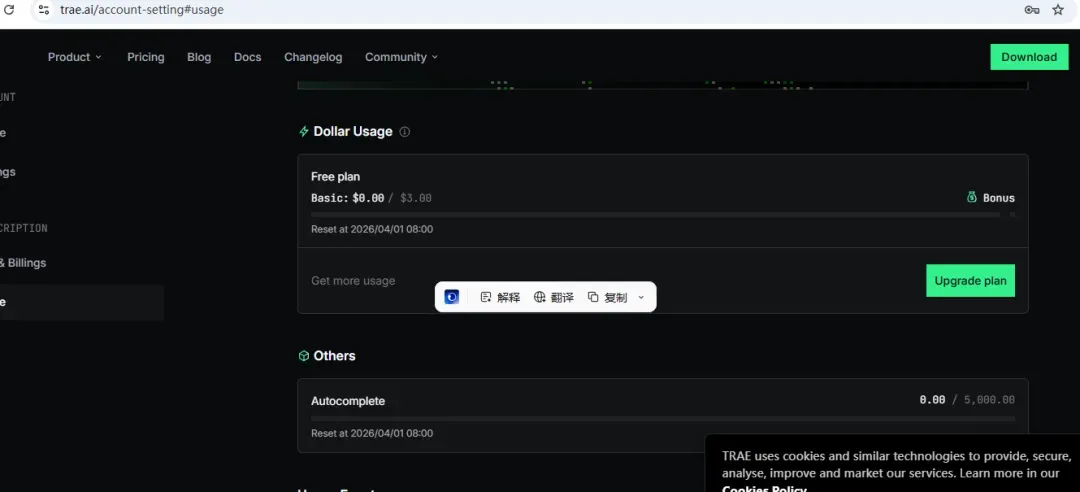
Task: Click the Upgrade plan button
Action: tap(970, 280)
